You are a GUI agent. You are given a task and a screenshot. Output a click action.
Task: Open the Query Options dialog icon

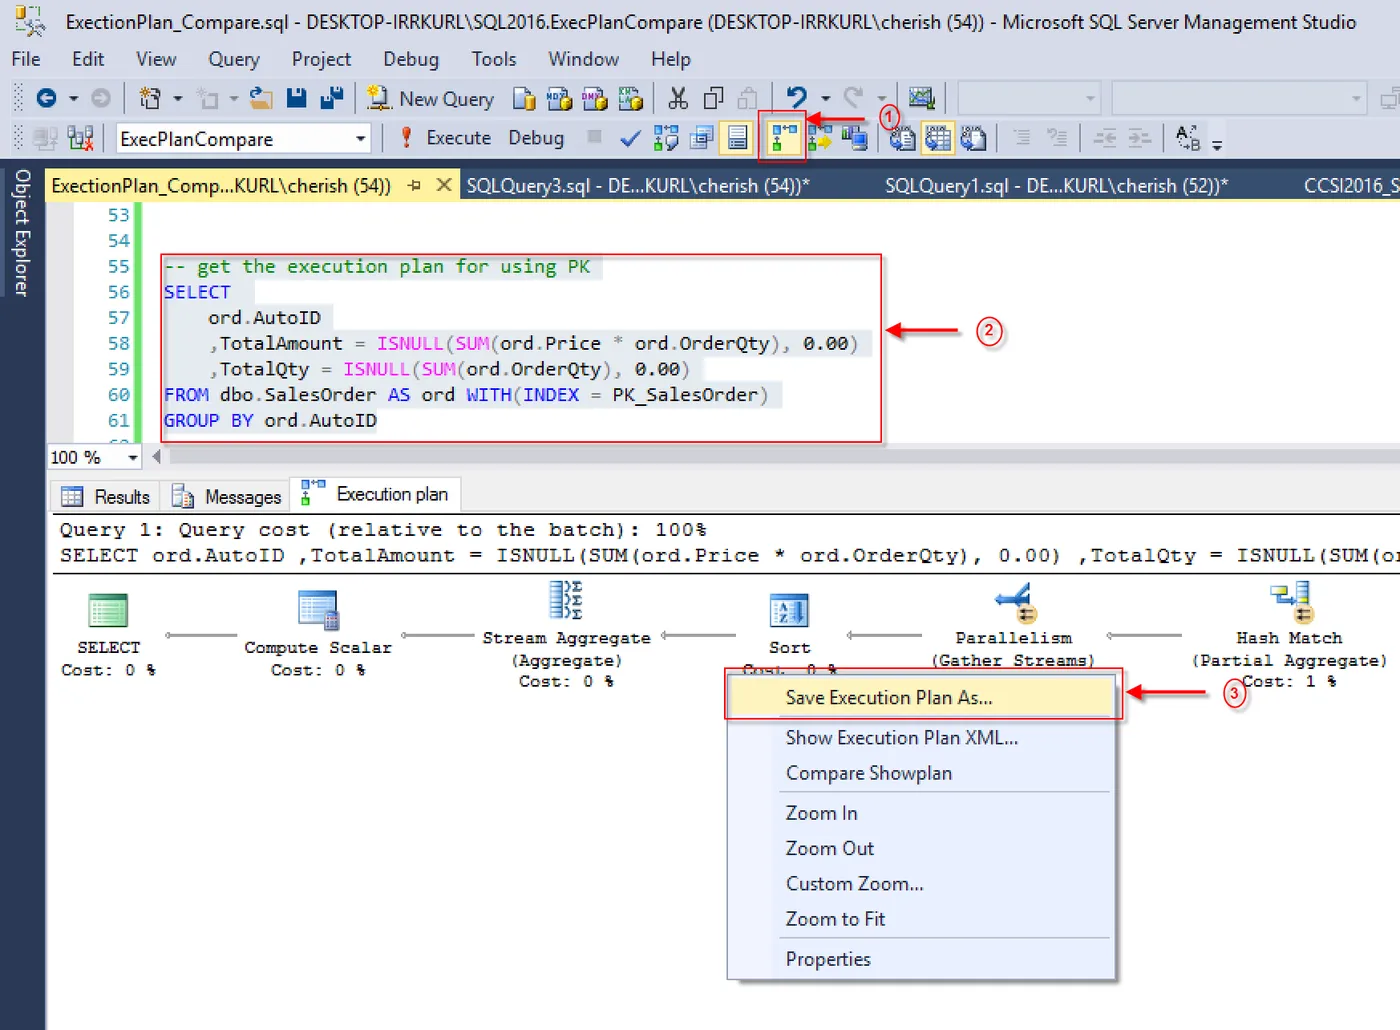coord(702,138)
